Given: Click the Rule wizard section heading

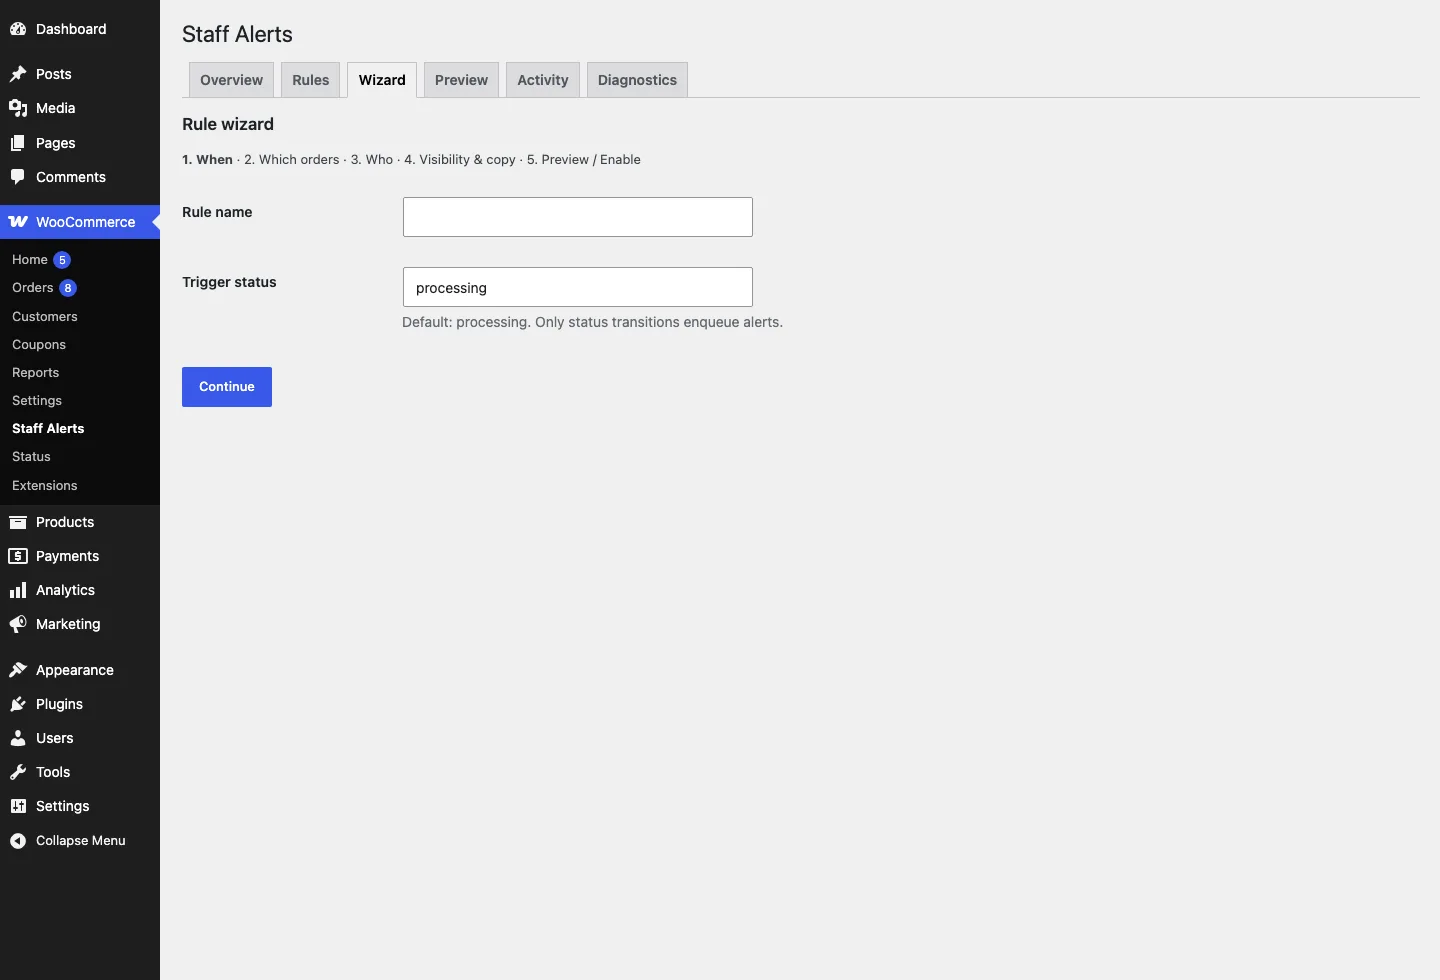Looking at the screenshot, I should click(x=228, y=124).
